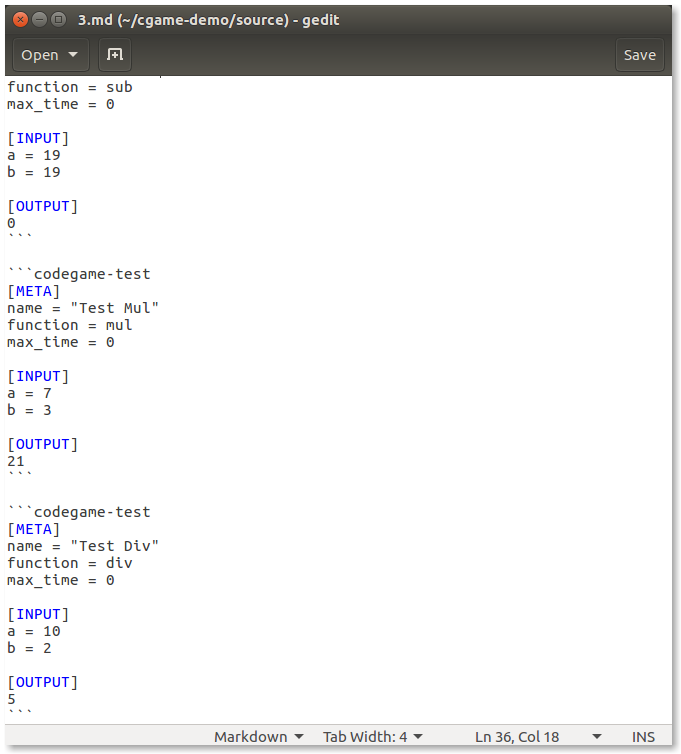Open the Open file dropdown

[x=50, y=55]
